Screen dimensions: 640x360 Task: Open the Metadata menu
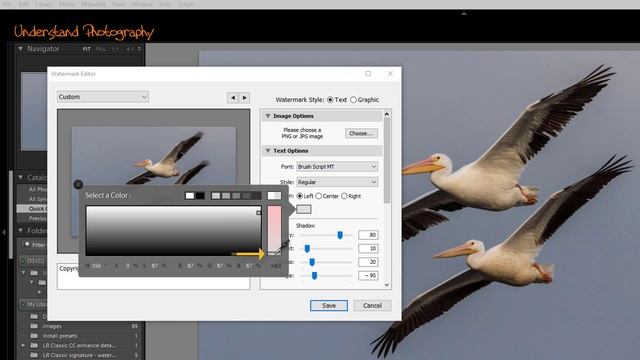(x=93, y=4)
